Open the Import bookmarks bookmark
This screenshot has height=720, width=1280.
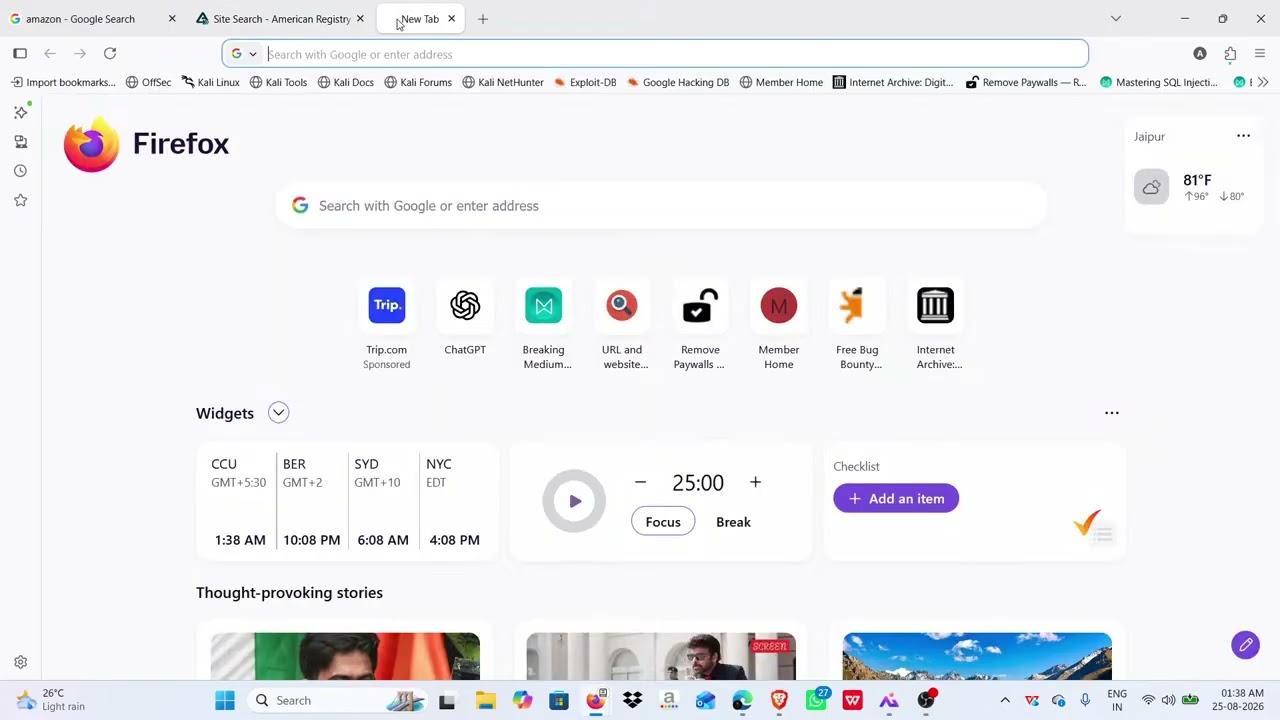(x=64, y=82)
